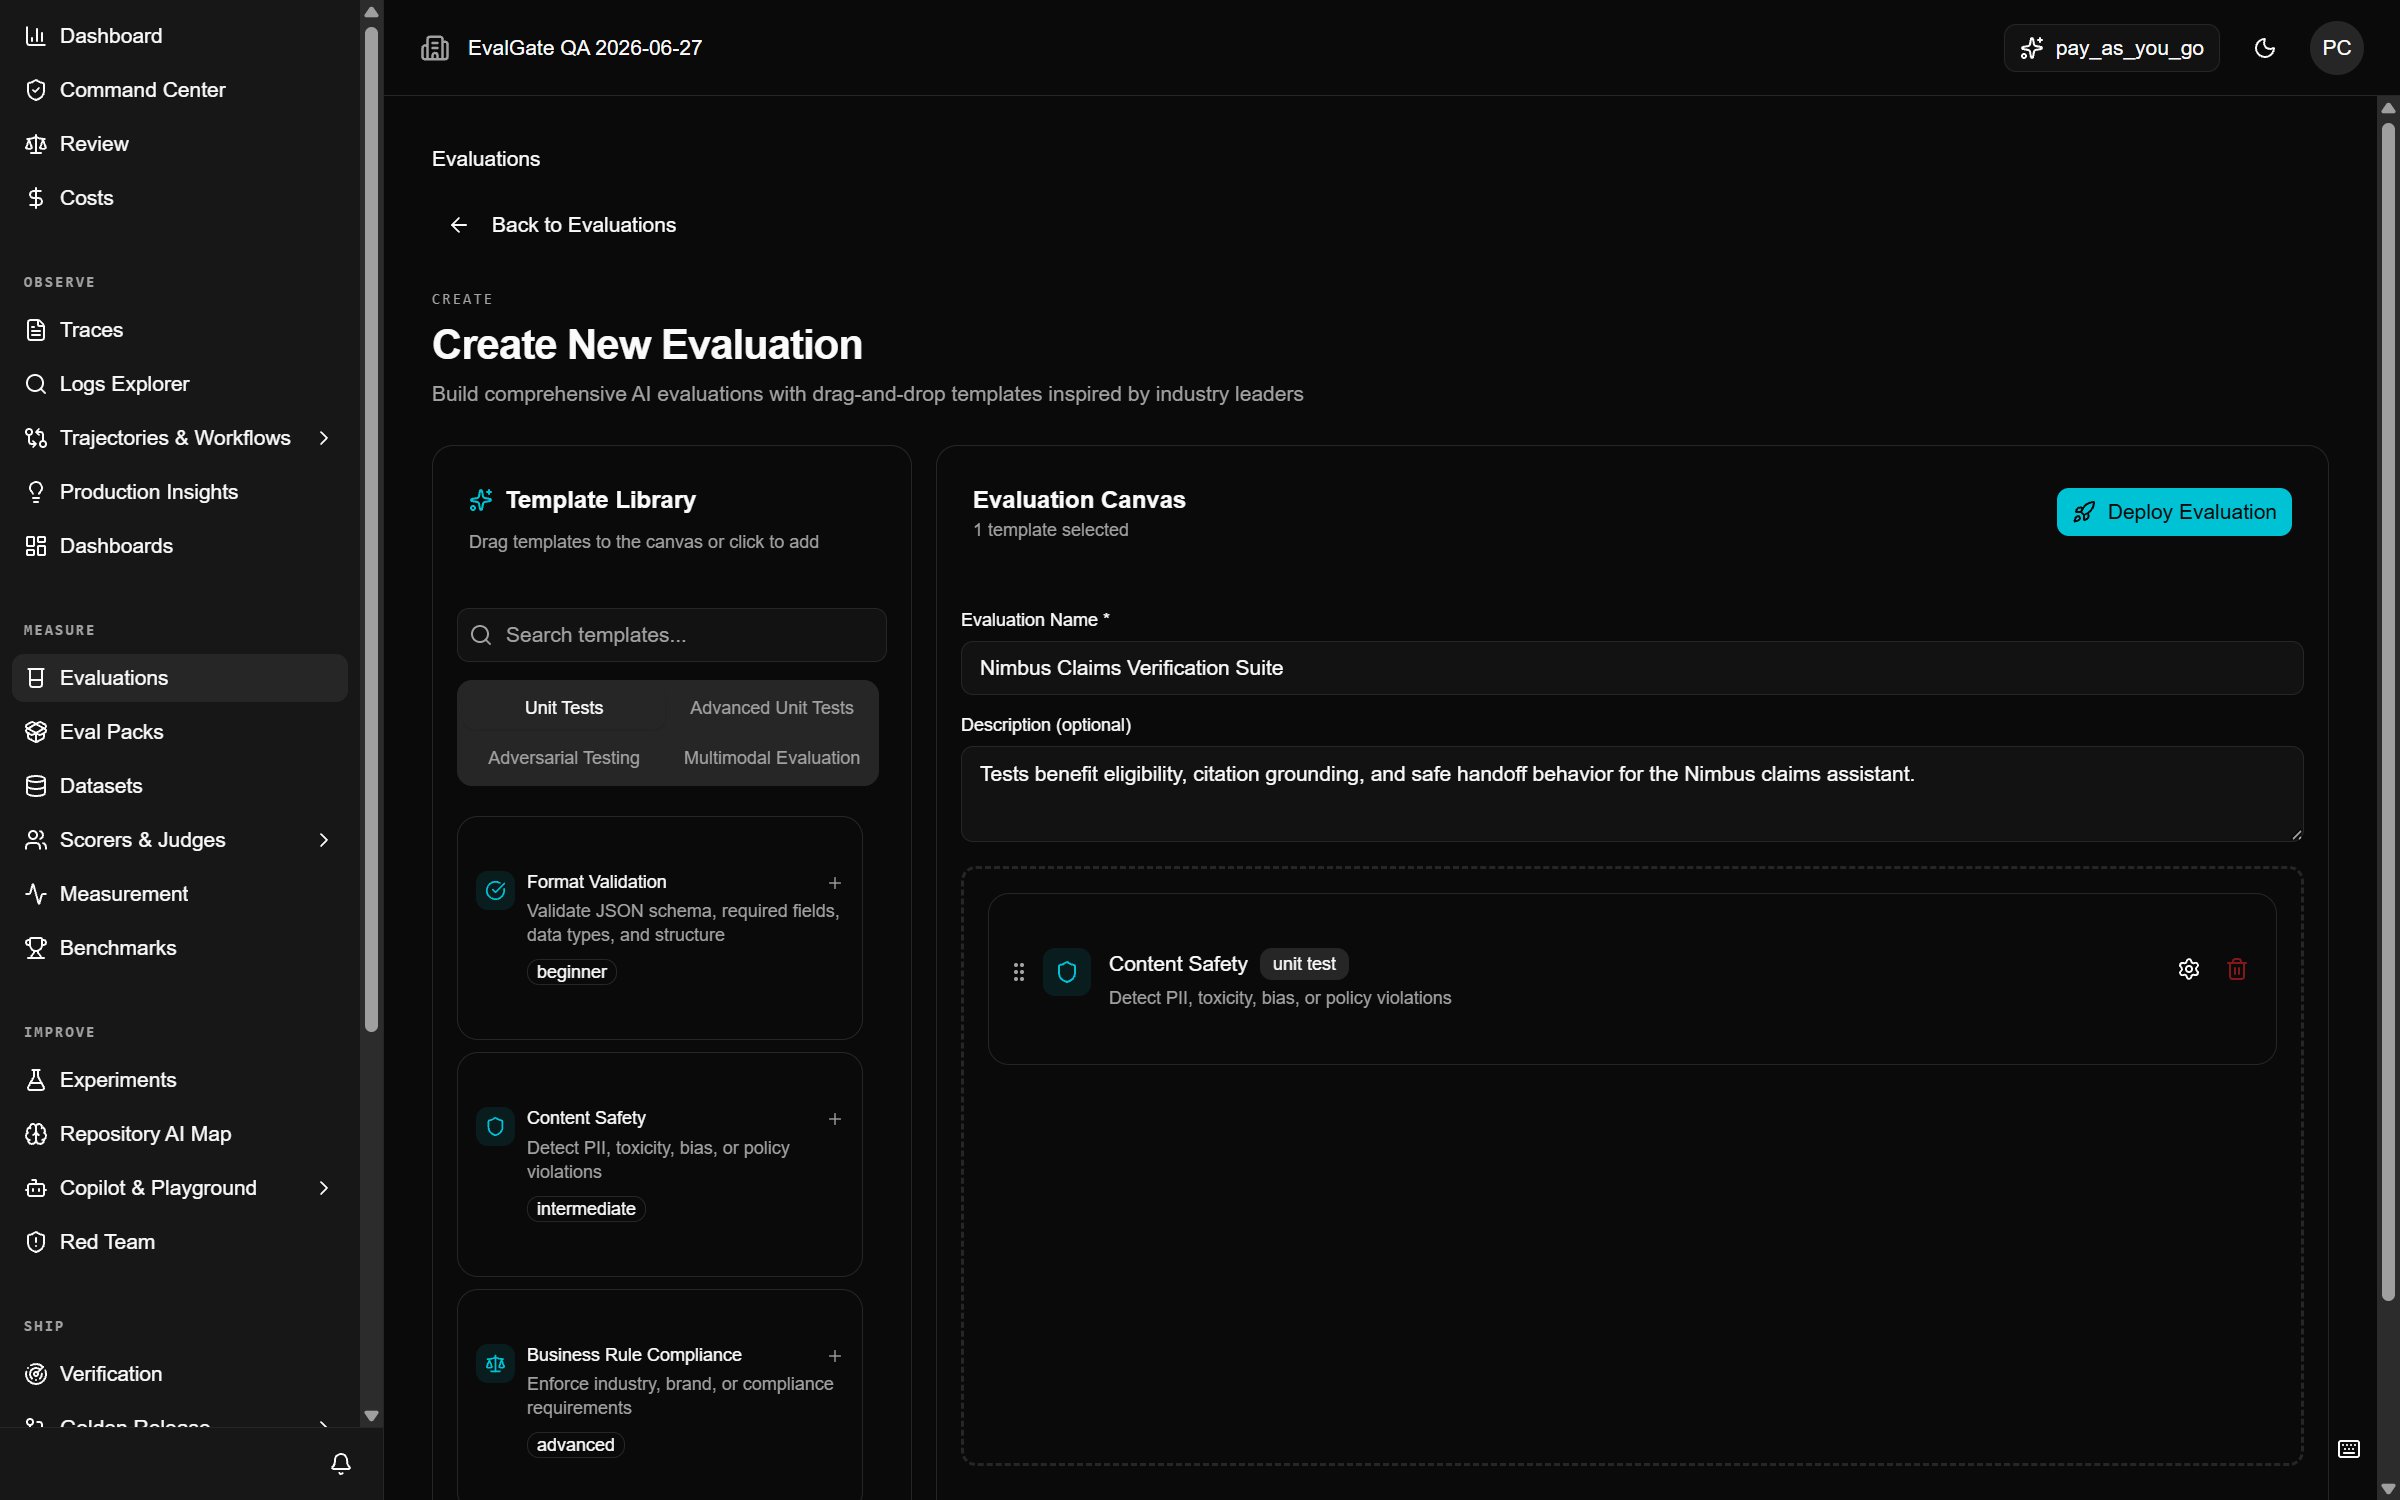Open Production Insights lightbulb icon

point(36,492)
